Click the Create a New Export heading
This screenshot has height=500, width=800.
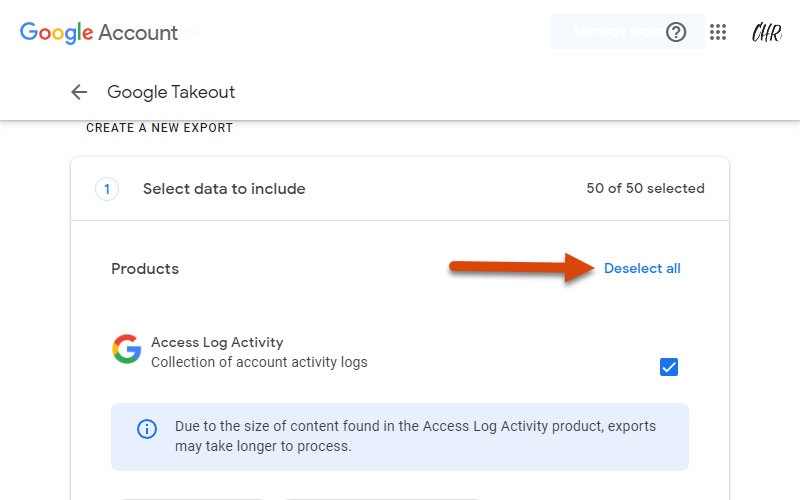click(x=159, y=128)
